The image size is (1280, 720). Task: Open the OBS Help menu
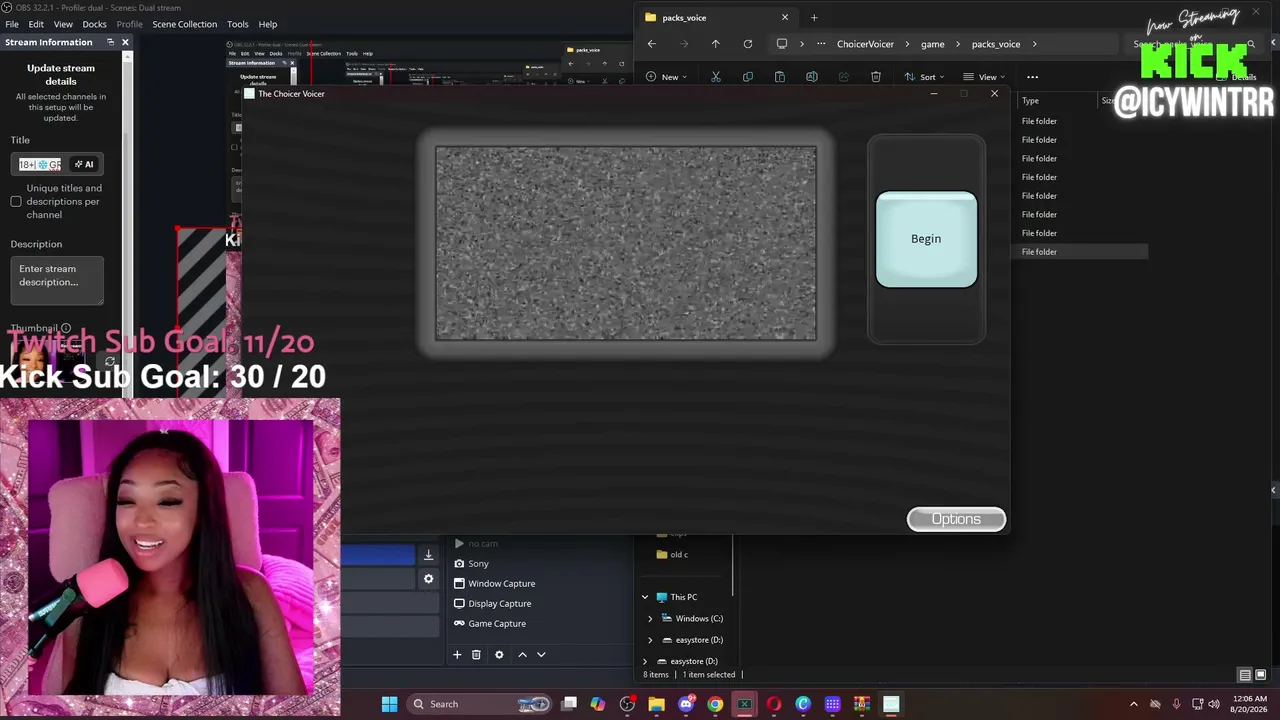(x=268, y=24)
